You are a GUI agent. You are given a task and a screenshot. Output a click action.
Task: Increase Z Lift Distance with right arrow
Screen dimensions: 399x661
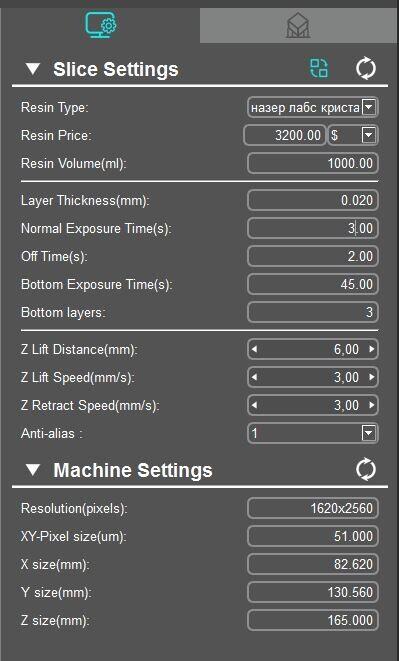[x=372, y=349]
